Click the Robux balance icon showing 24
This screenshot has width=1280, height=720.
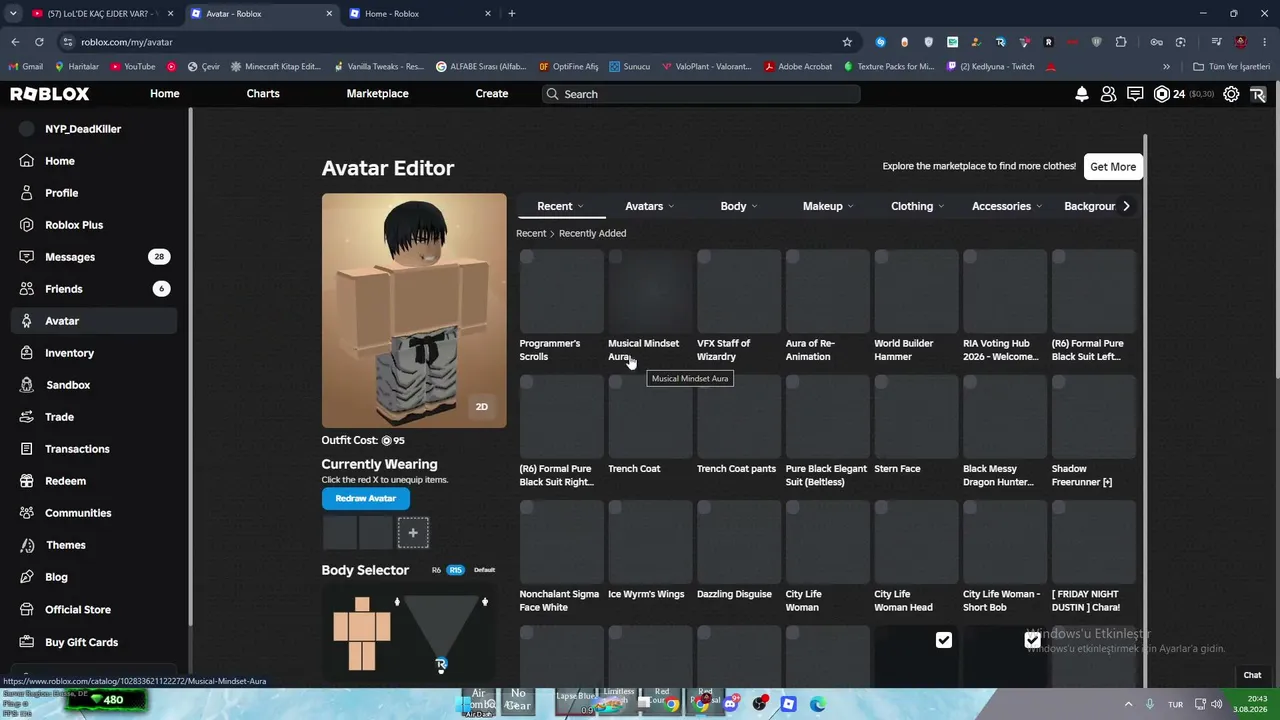click(1161, 94)
